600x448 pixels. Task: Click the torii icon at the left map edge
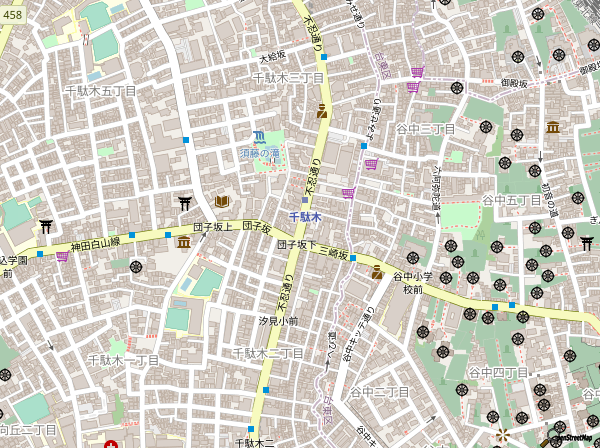[45, 225]
